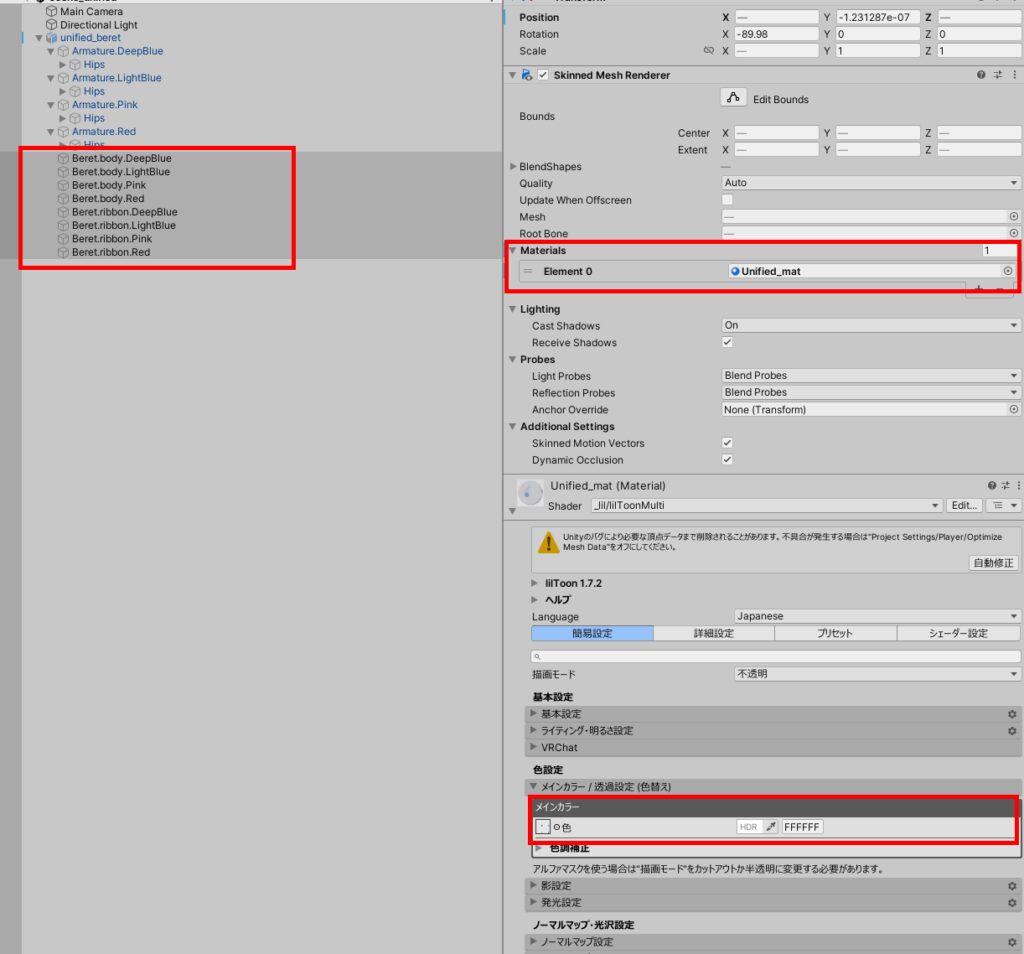Open the Language dropdown set to Japanese
The height and width of the screenshot is (954, 1024).
(x=877, y=616)
